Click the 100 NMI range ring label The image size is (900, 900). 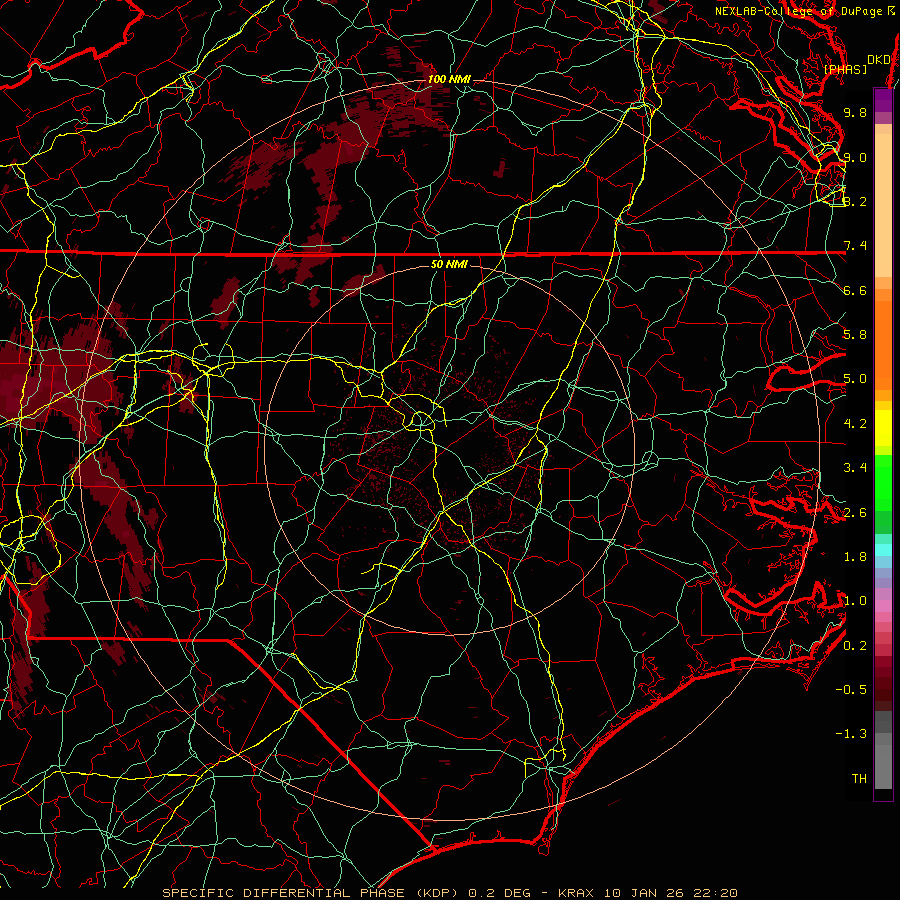tap(449, 79)
